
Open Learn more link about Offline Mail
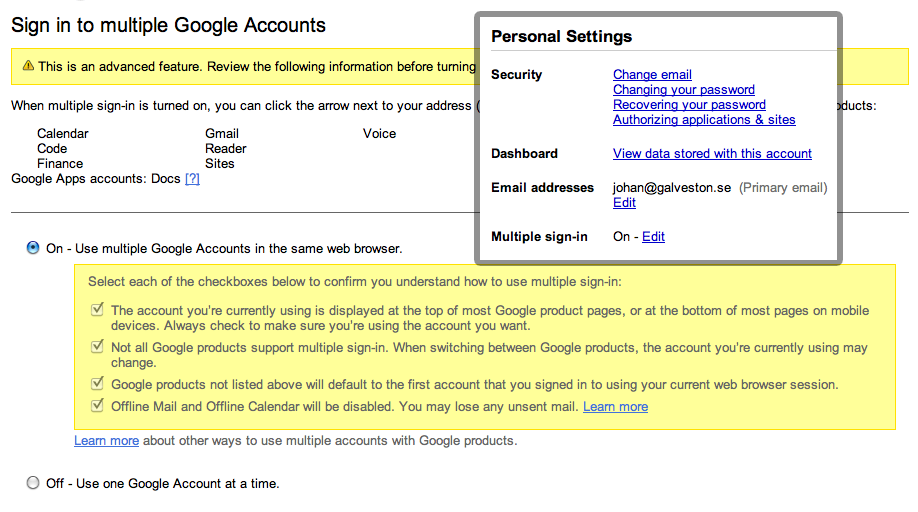point(615,407)
